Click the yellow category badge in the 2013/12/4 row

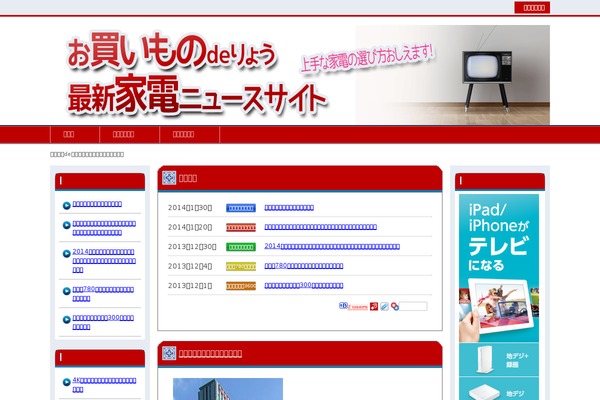coord(241,266)
